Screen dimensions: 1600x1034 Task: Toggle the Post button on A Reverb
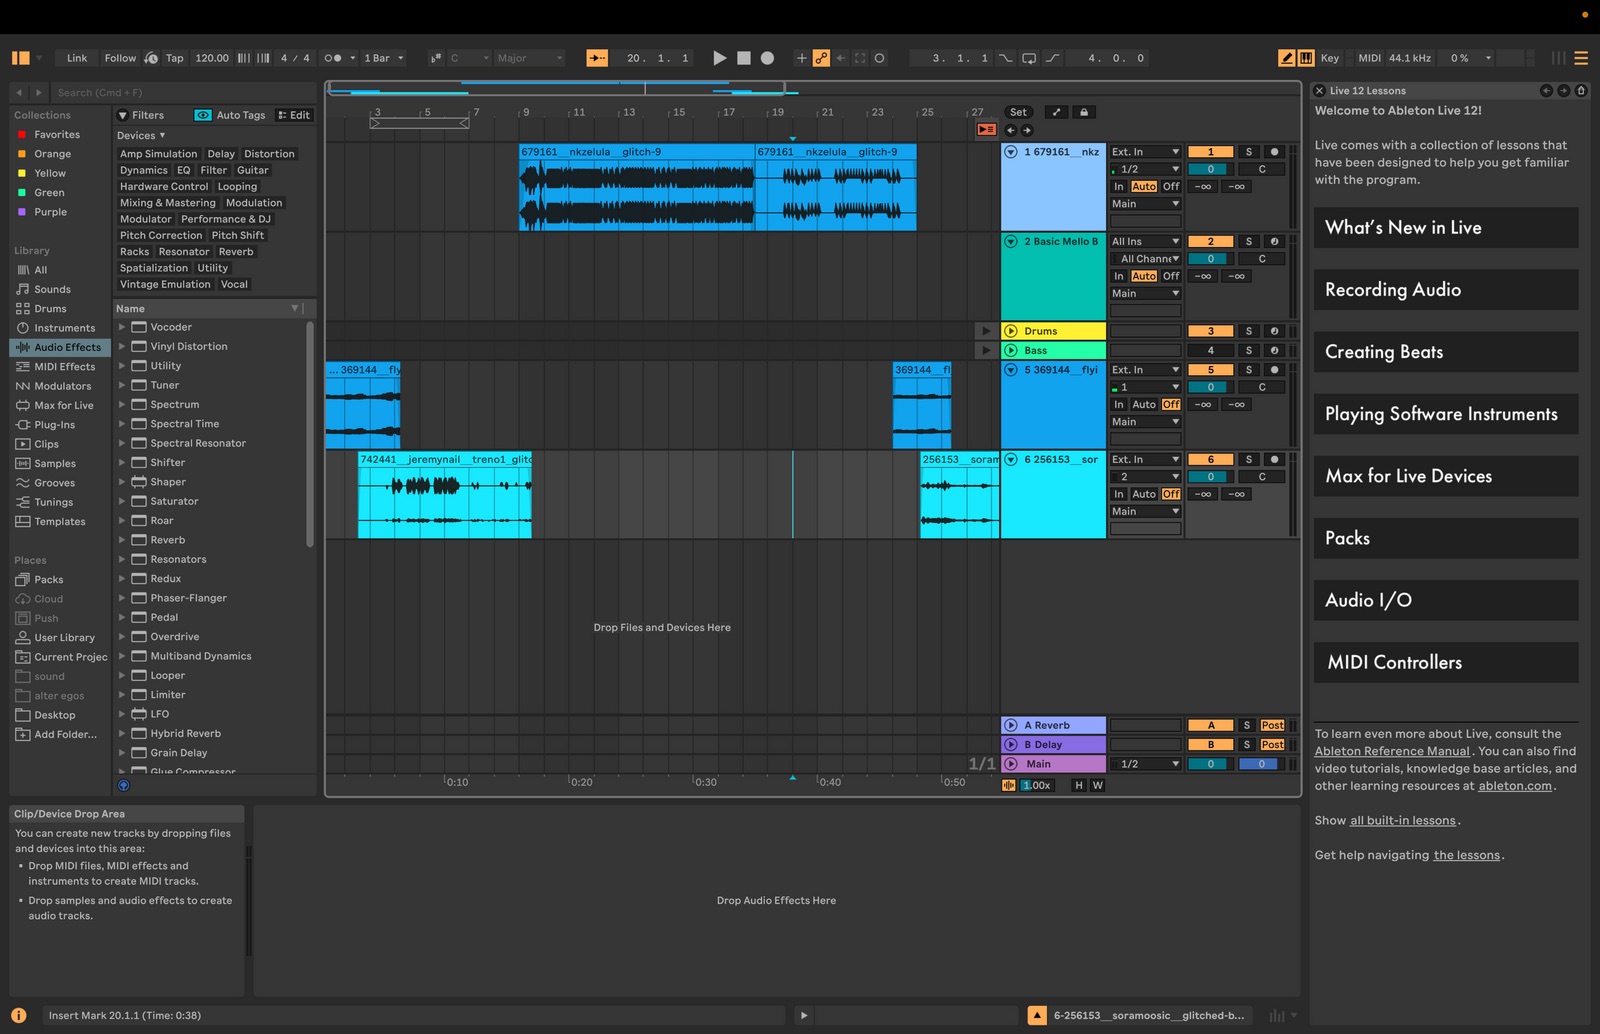(1272, 725)
